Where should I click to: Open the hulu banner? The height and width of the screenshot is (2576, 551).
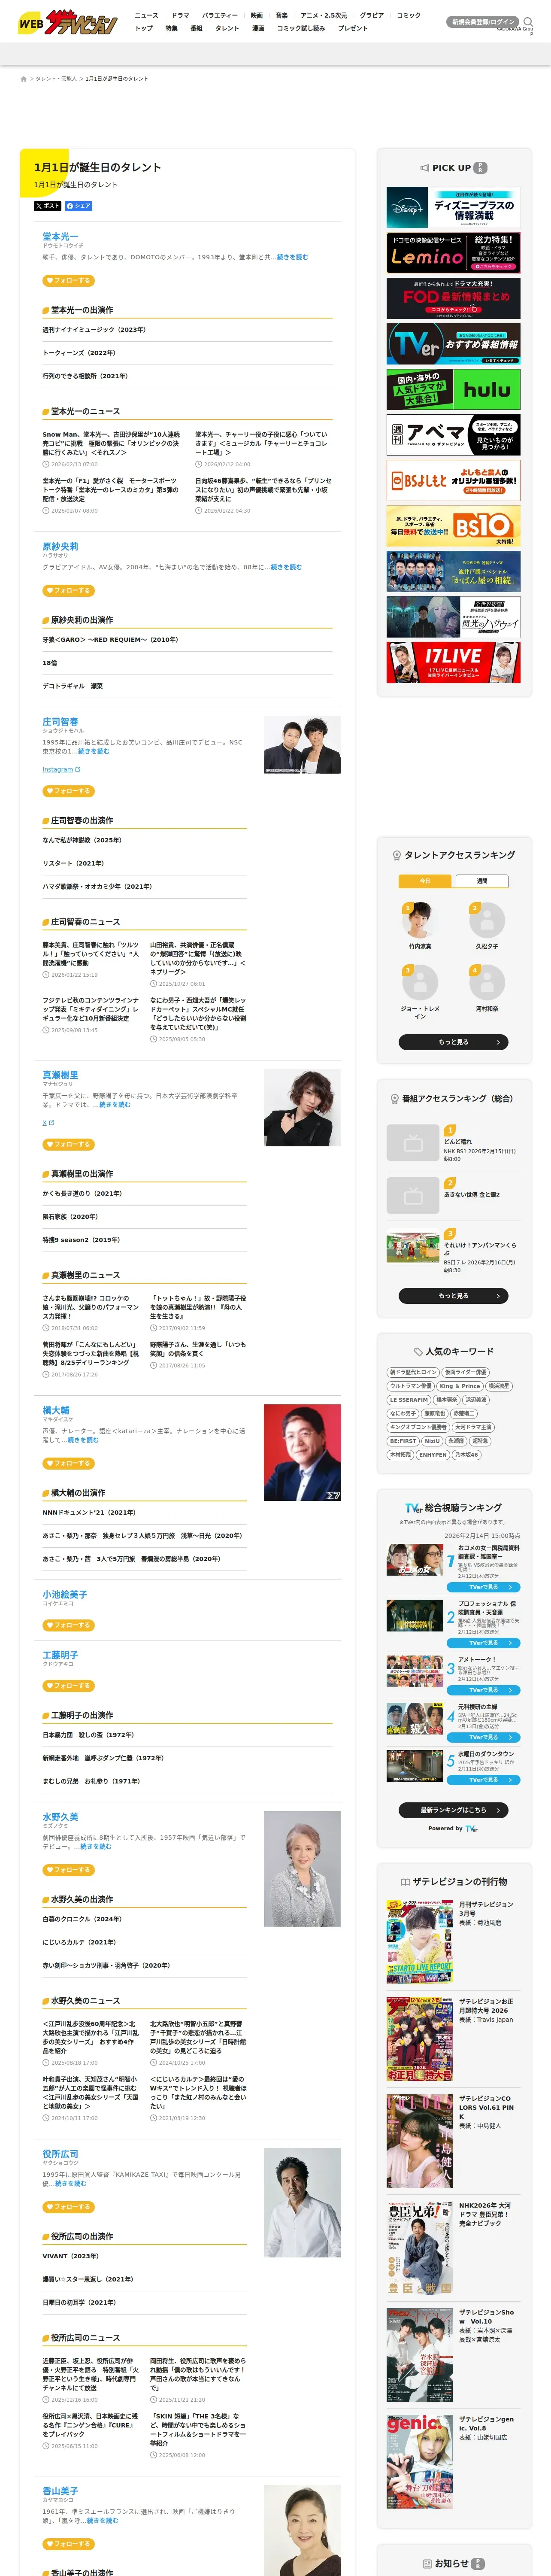tap(453, 389)
